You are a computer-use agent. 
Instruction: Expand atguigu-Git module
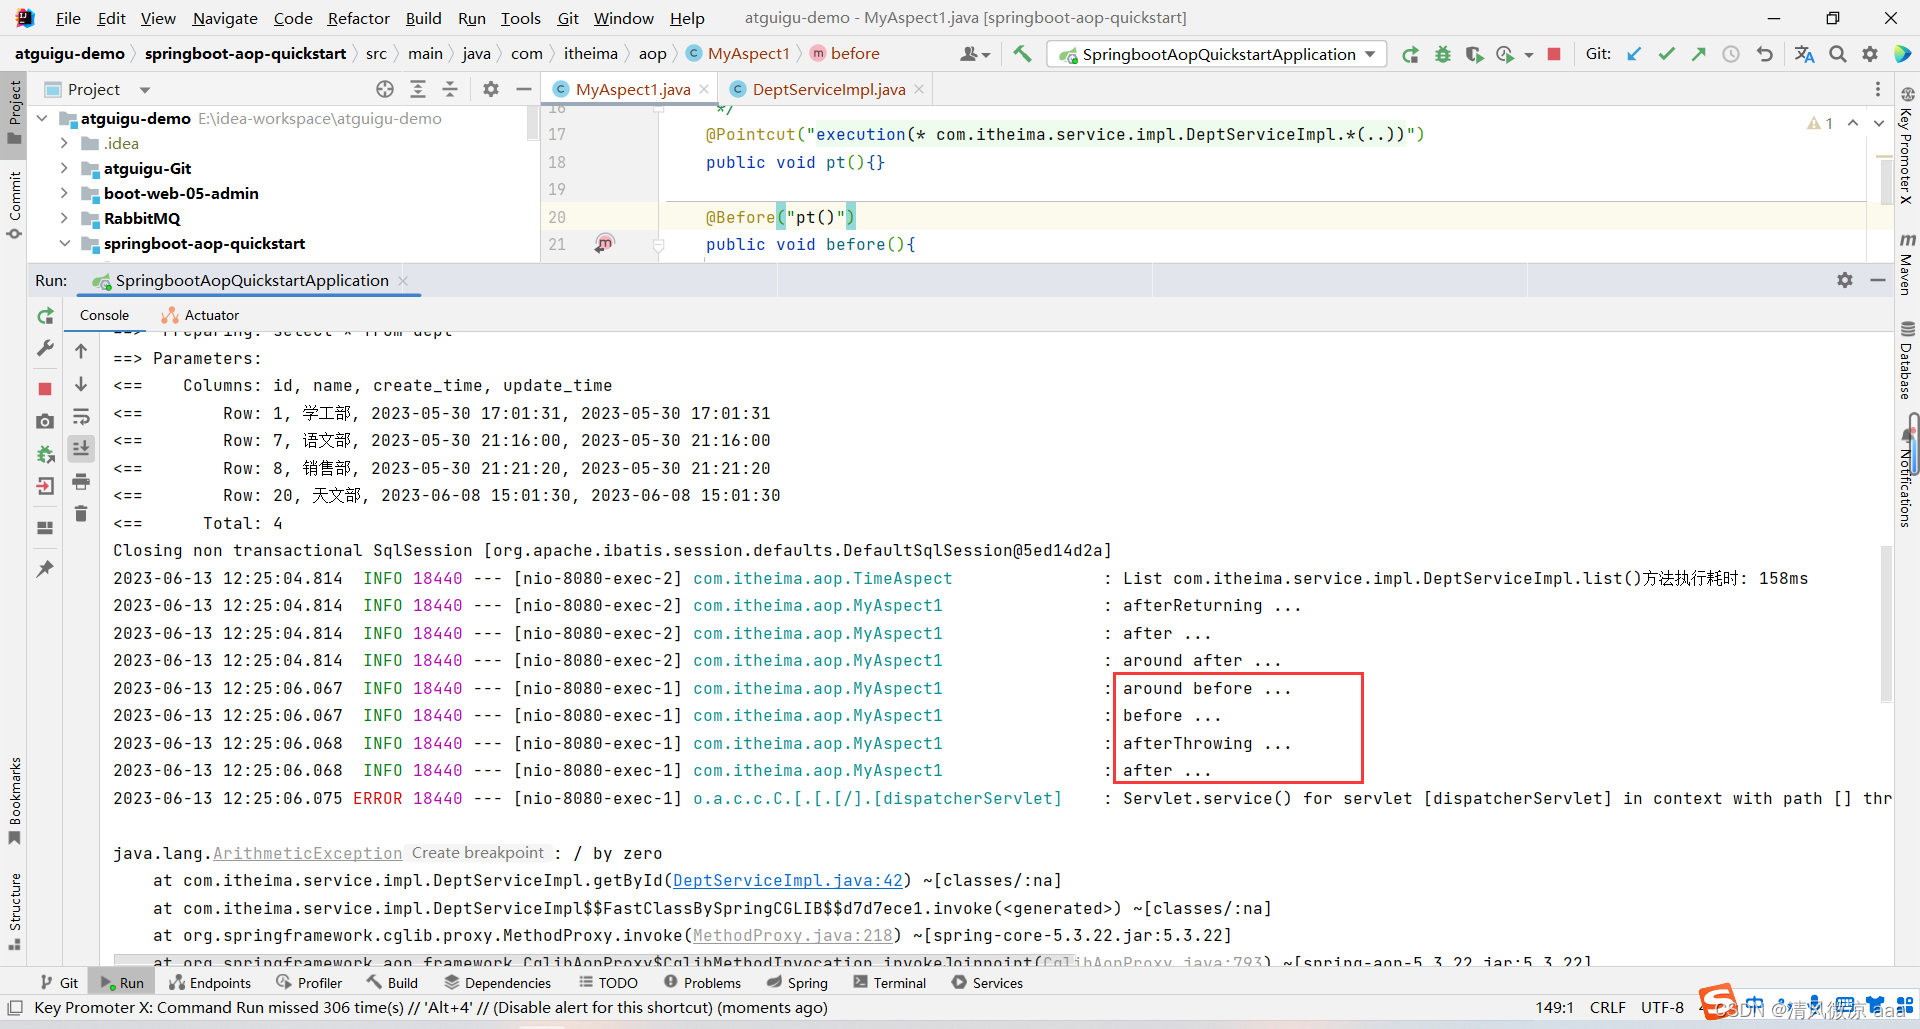(64, 168)
